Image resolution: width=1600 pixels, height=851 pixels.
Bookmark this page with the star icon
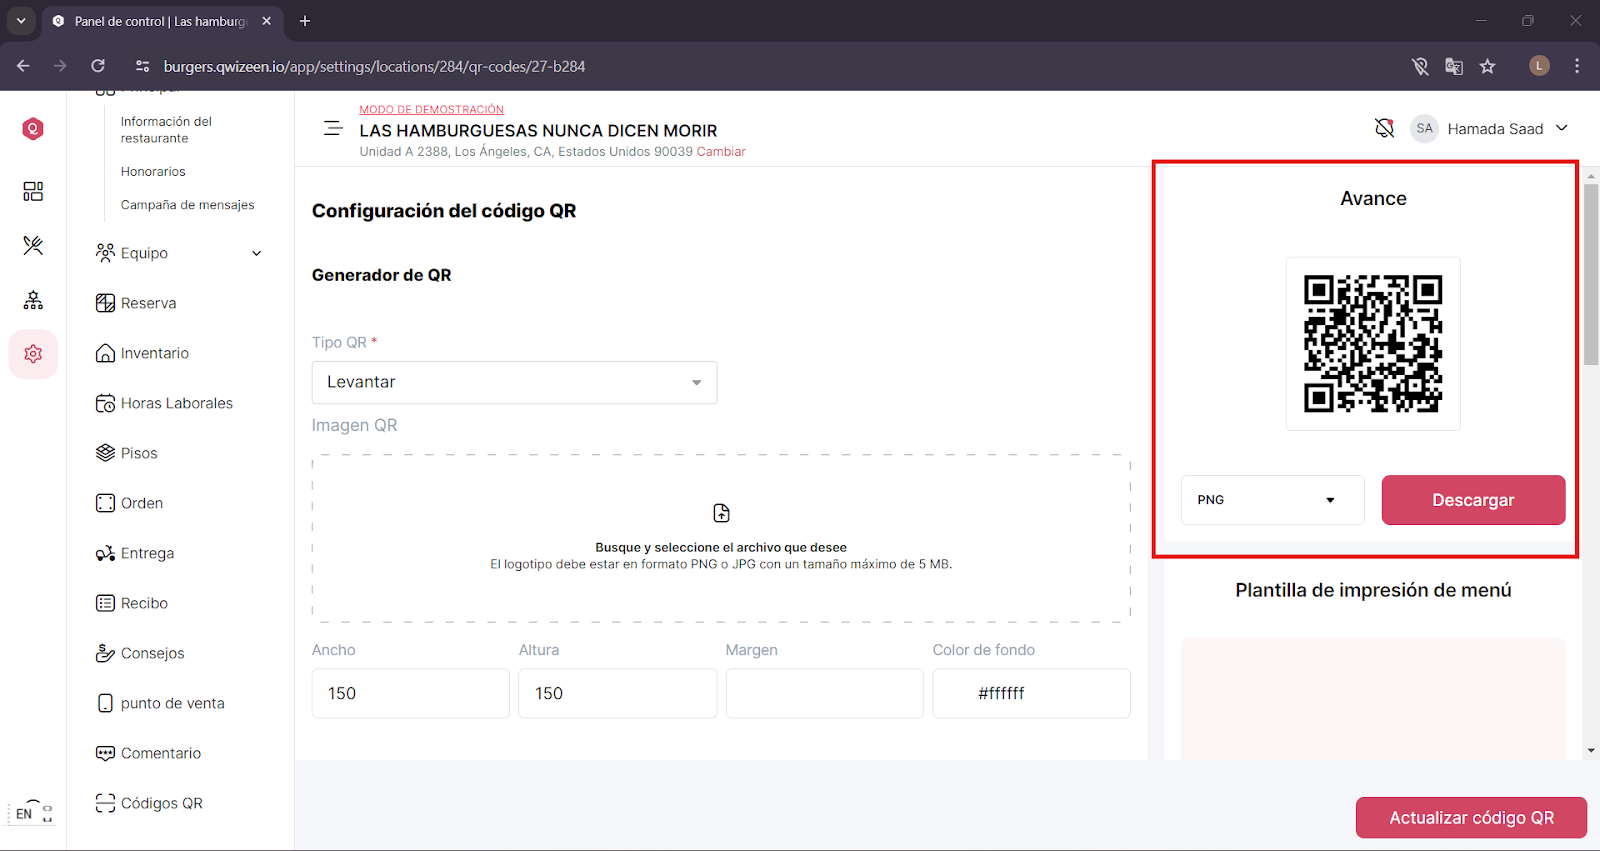tap(1488, 66)
